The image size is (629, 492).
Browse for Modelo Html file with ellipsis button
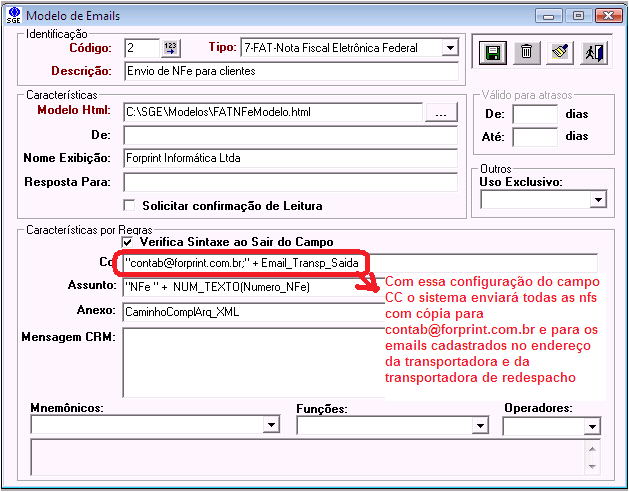[x=441, y=113]
